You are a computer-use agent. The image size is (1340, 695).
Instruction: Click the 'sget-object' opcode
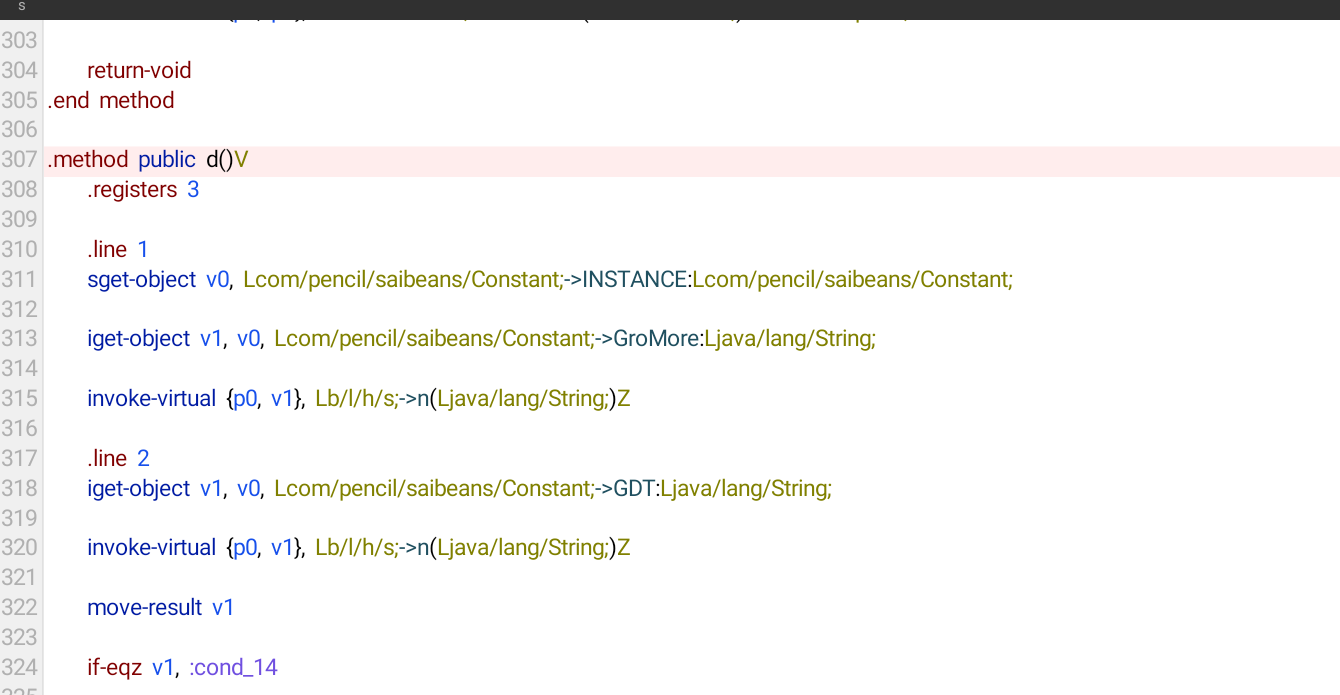tap(141, 279)
